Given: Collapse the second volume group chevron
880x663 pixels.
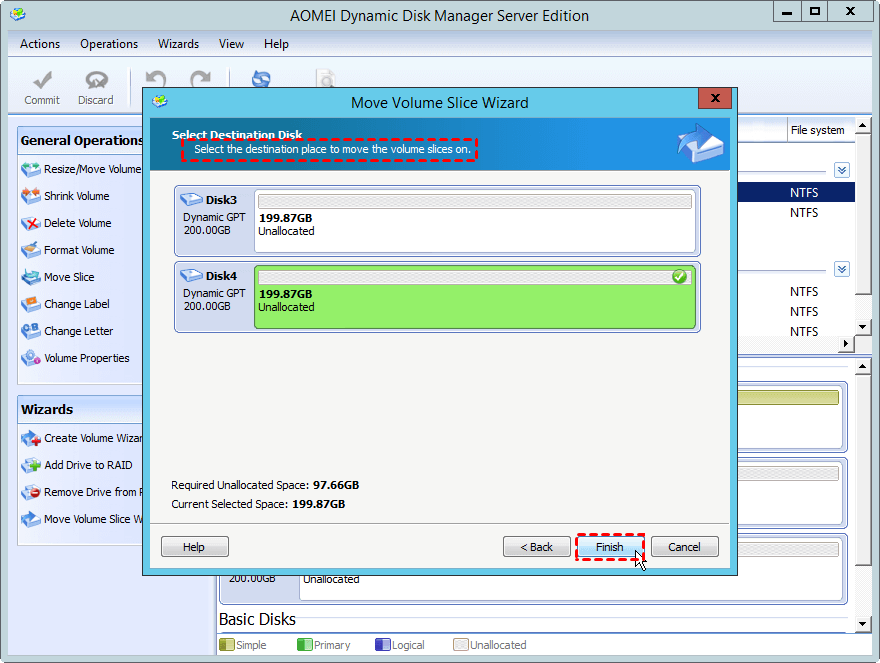Looking at the screenshot, I should point(841,269).
